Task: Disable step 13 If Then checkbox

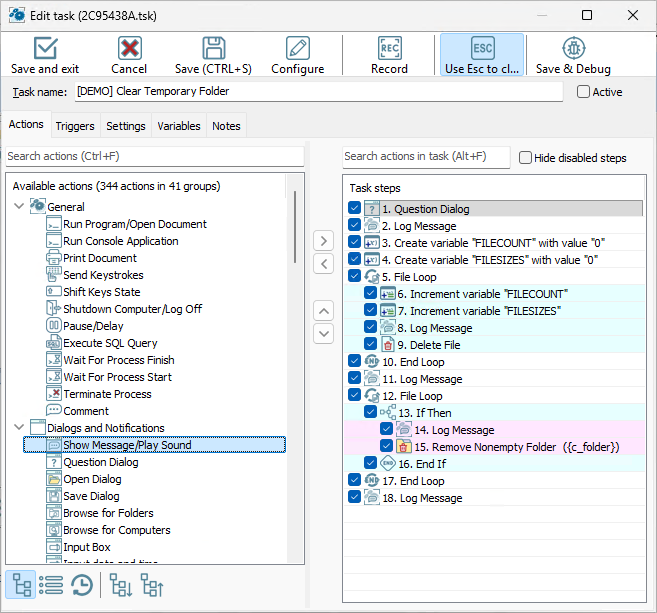Action: pos(370,412)
